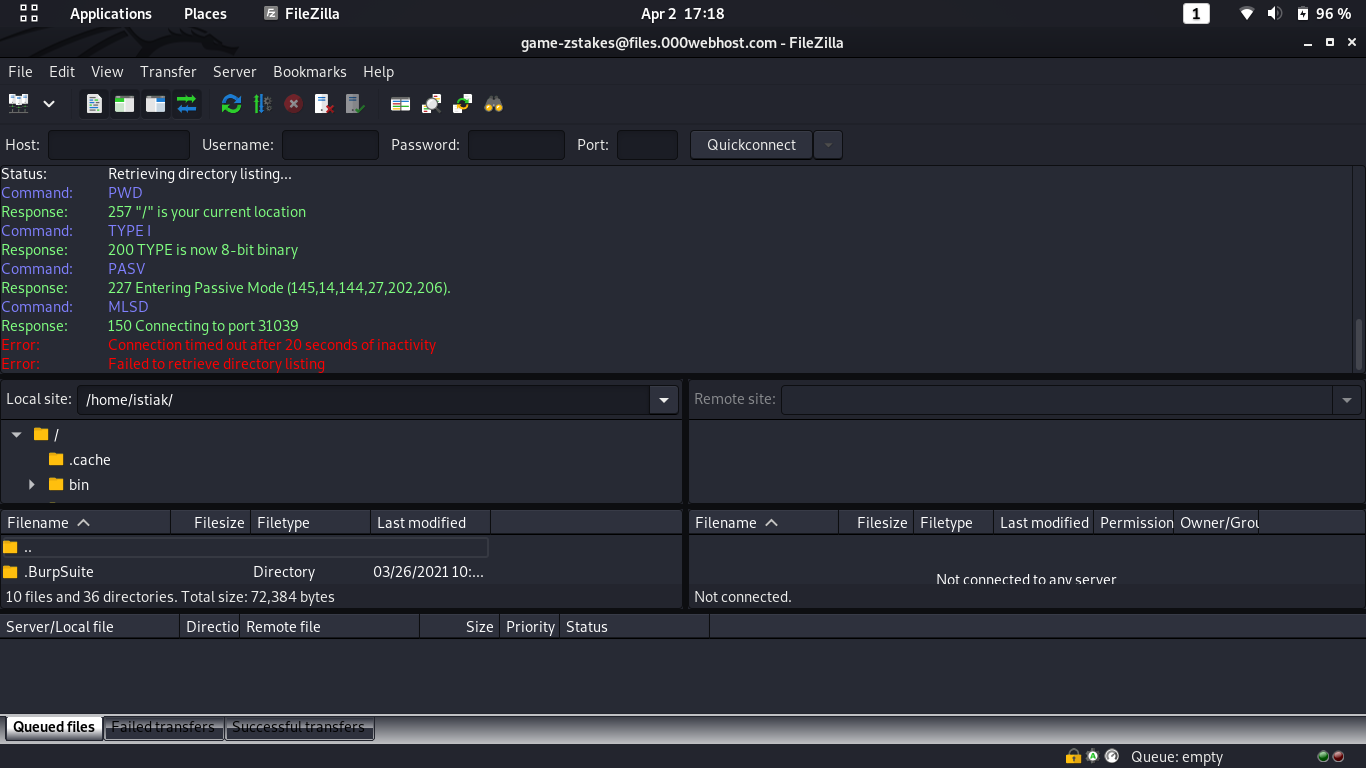Sort remote list by Filename header

763,523
